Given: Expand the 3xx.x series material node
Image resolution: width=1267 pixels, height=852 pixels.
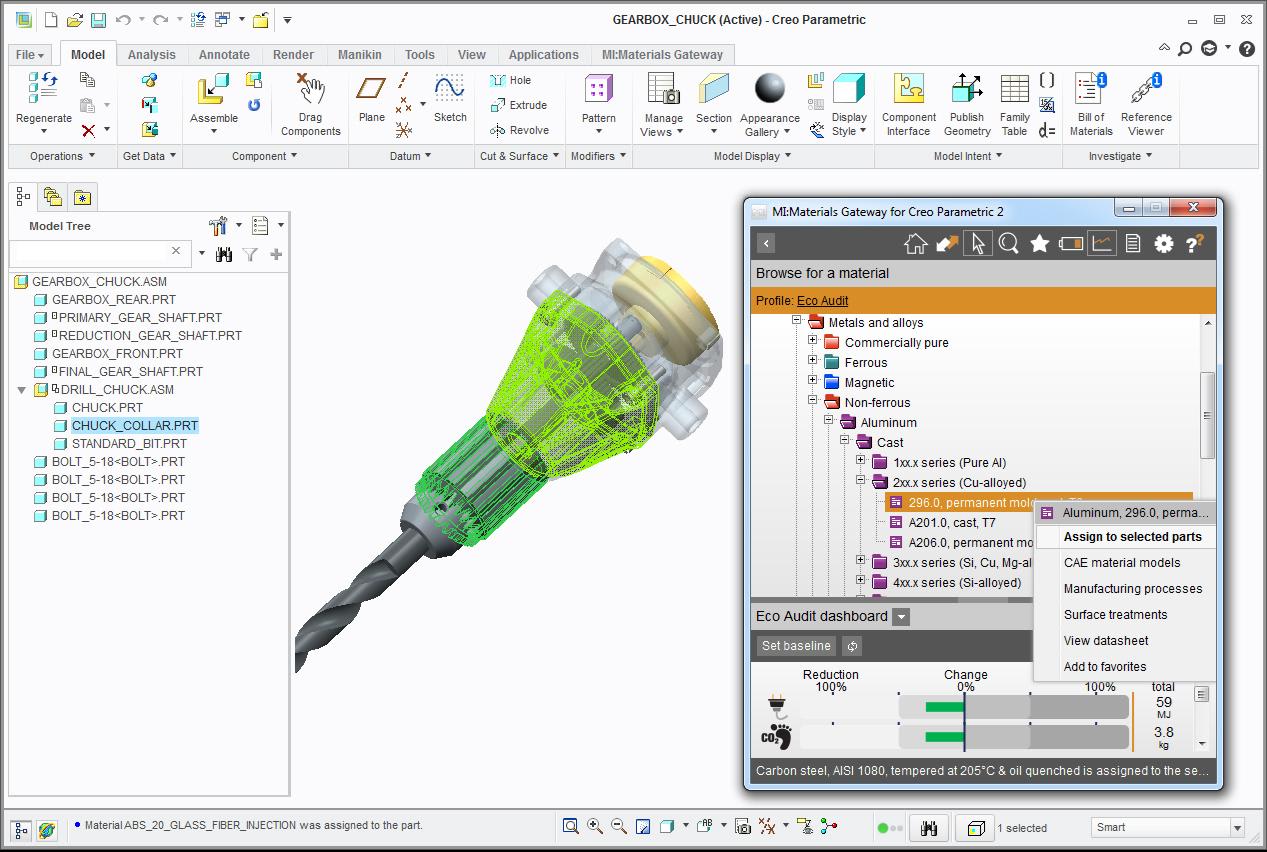Looking at the screenshot, I should tap(860, 562).
